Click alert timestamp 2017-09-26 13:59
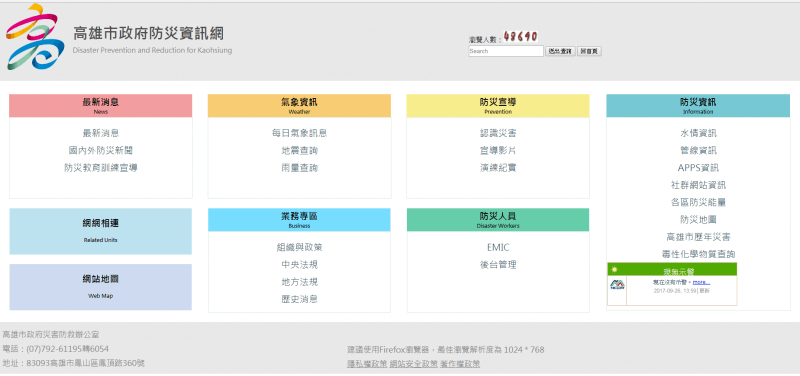 [674, 290]
